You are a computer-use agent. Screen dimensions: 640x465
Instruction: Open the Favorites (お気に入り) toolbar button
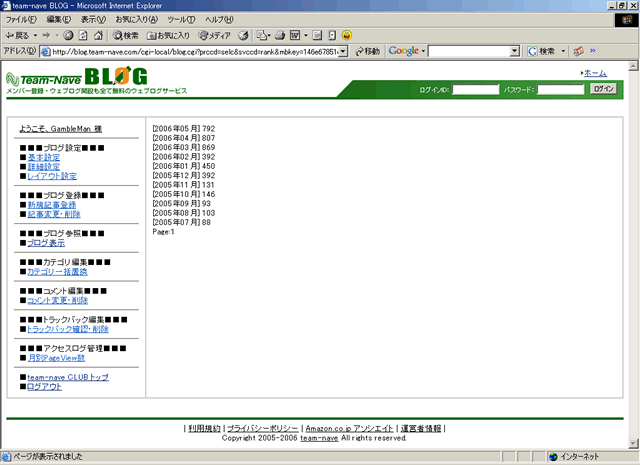tap(166, 35)
